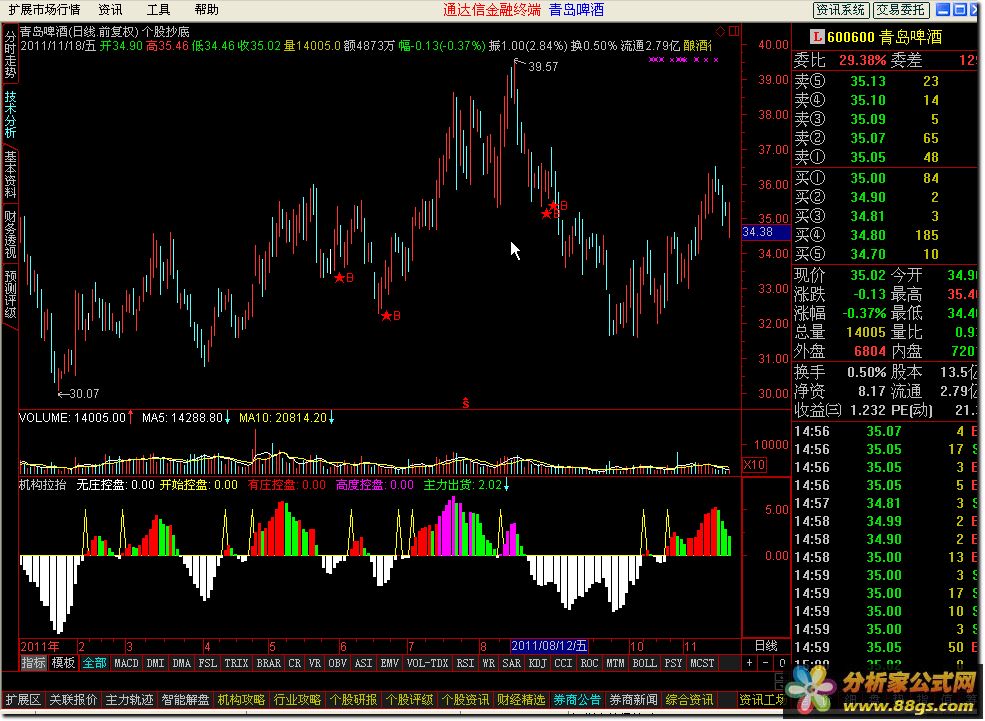Open the 行业攻略 bottom tab
Image resolution: width=985 pixels, height=721 pixels.
coord(297,700)
